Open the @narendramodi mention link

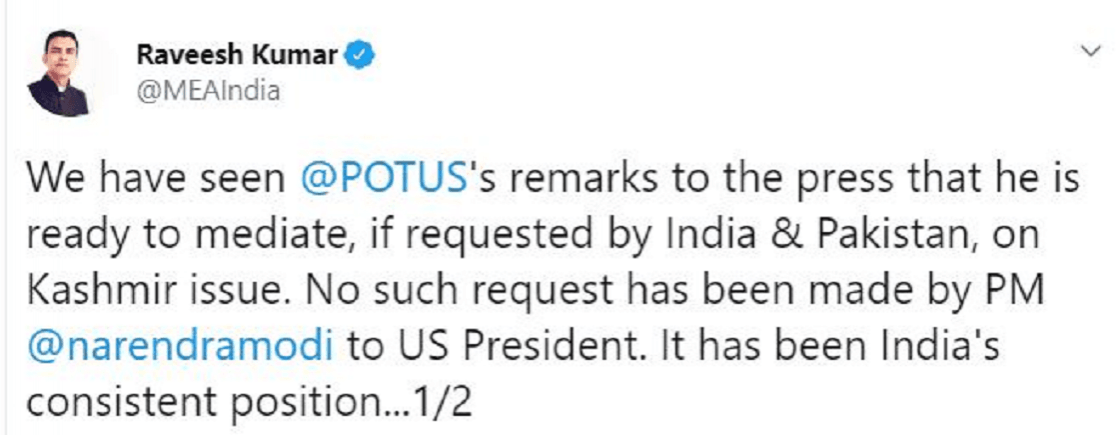click(x=182, y=344)
